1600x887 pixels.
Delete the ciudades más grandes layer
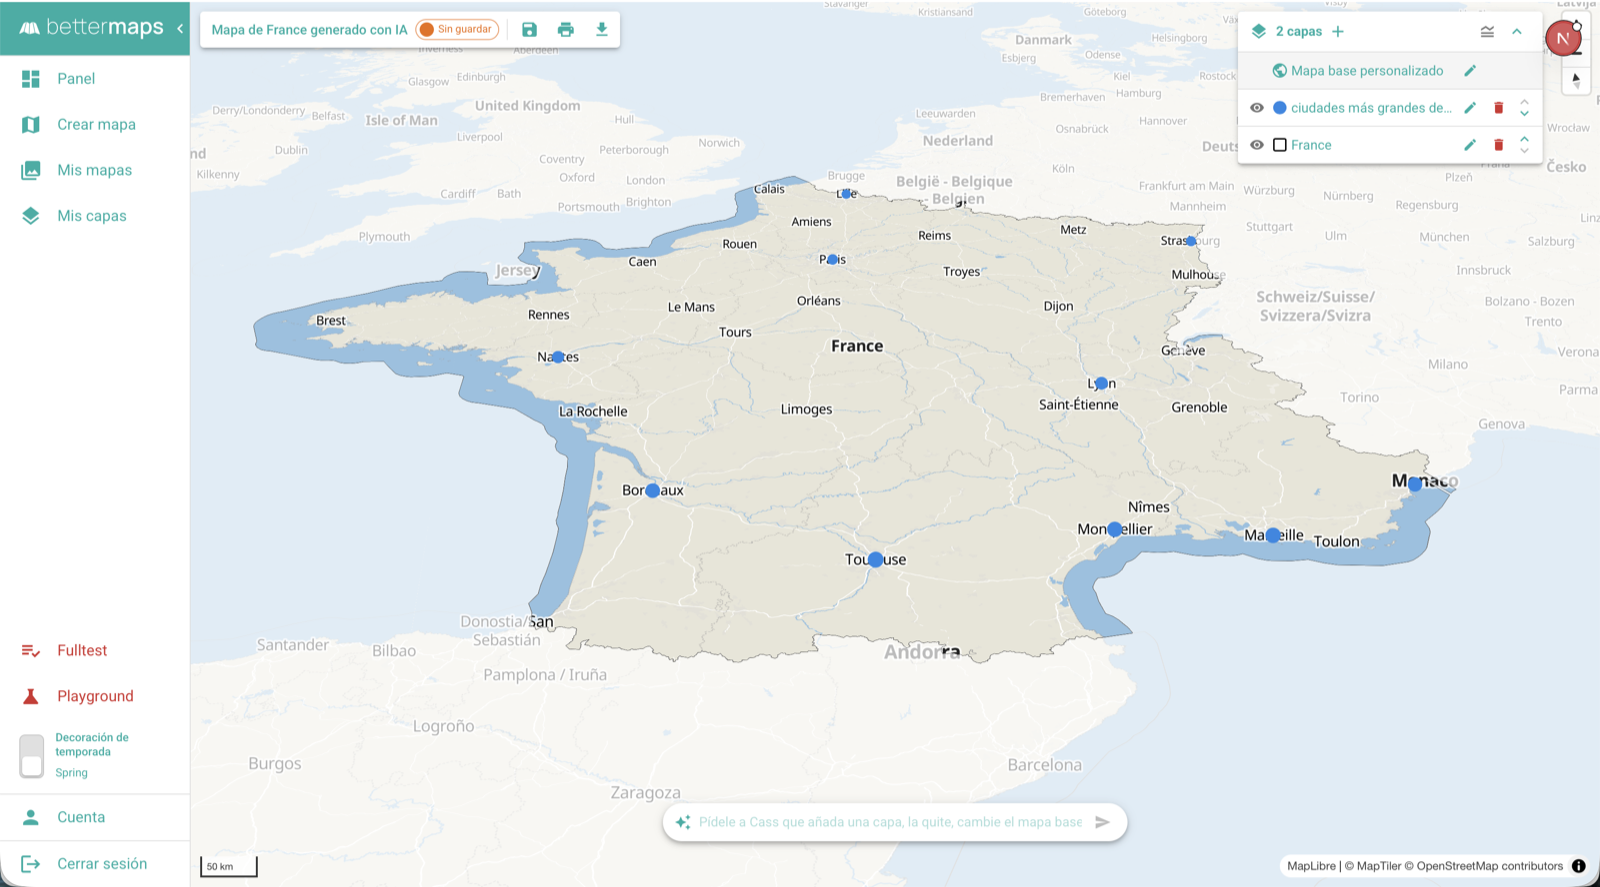pyautogui.click(x=1498, y=108)
